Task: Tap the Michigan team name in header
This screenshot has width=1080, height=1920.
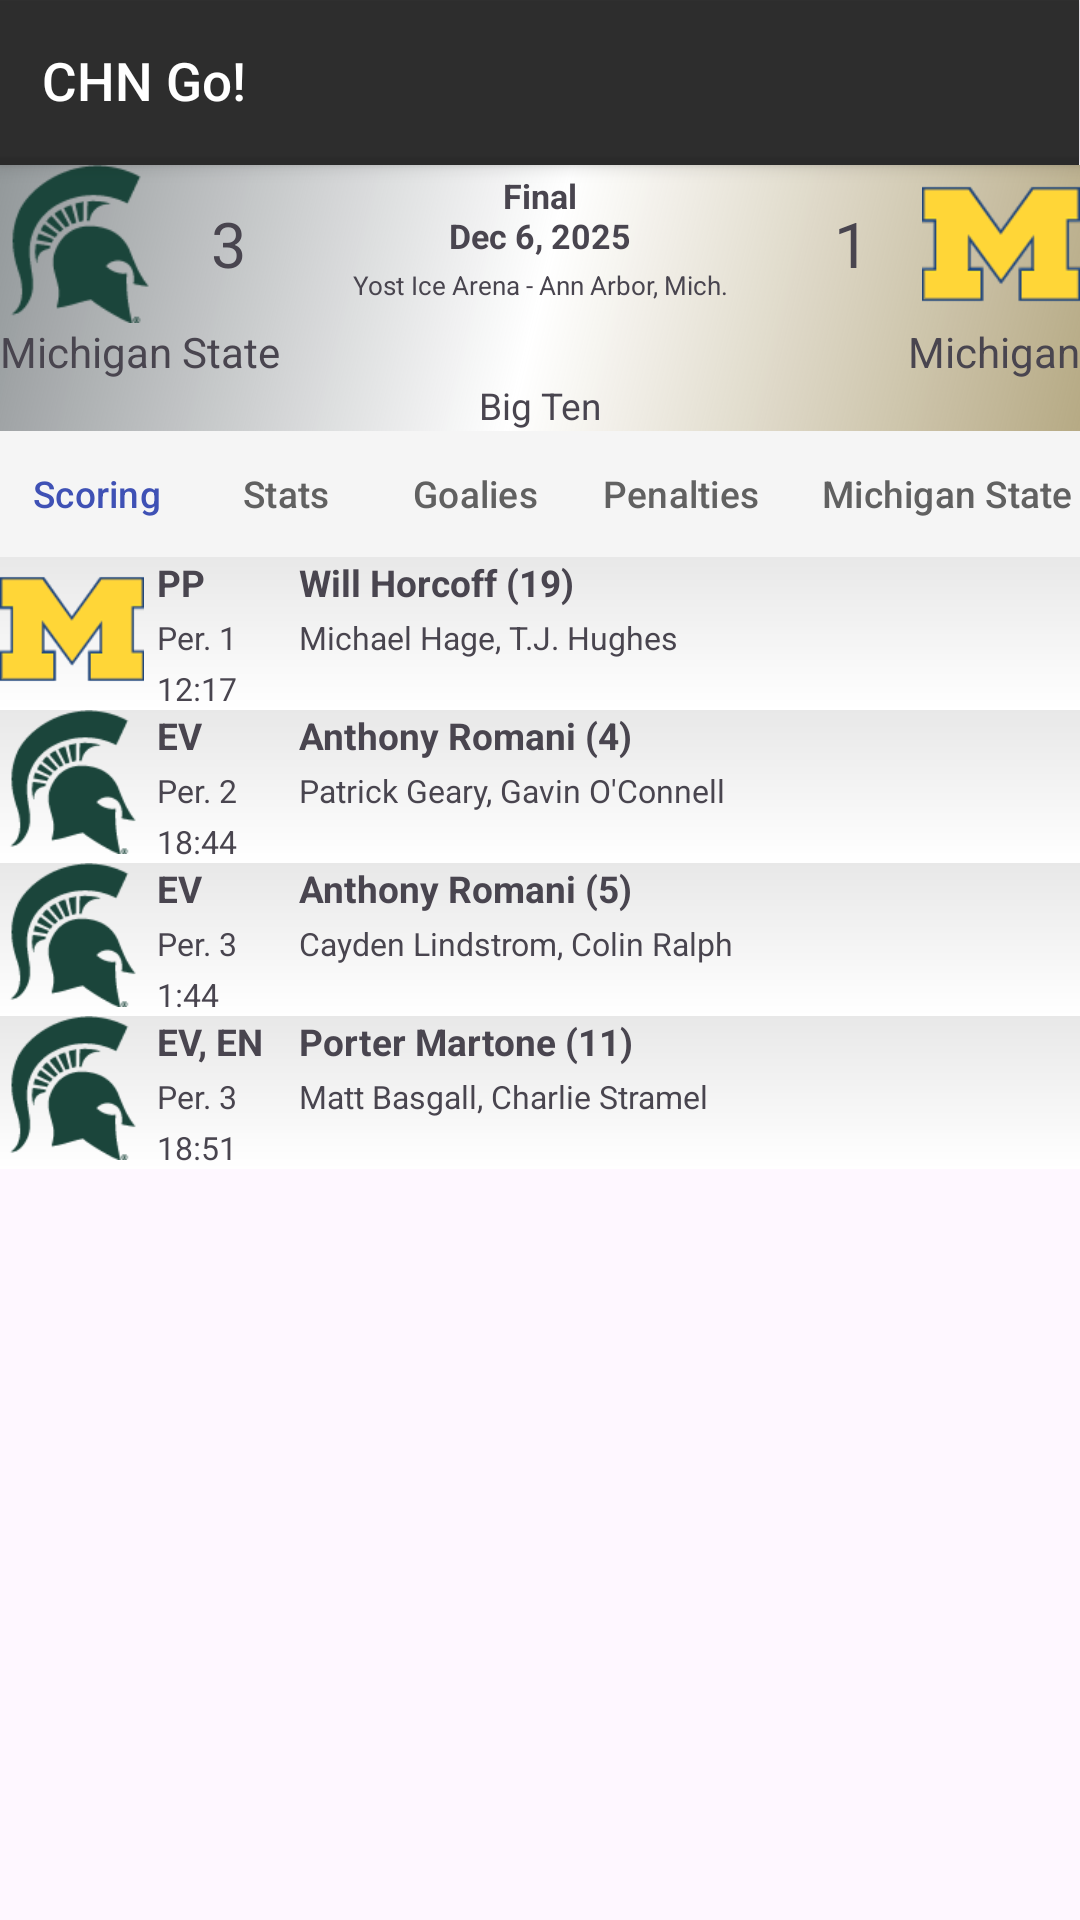Action: click(x=992, y=354)
